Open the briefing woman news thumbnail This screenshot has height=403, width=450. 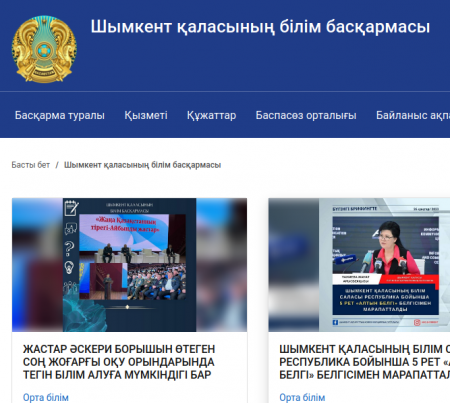coord(359,265)
